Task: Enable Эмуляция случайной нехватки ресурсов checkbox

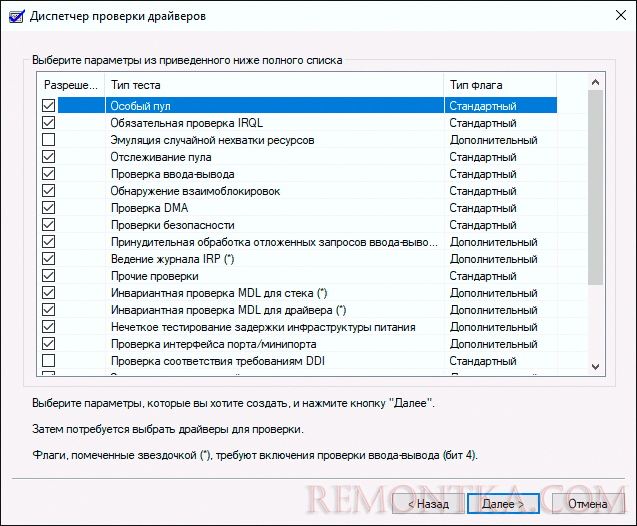Action: point(49,140)
